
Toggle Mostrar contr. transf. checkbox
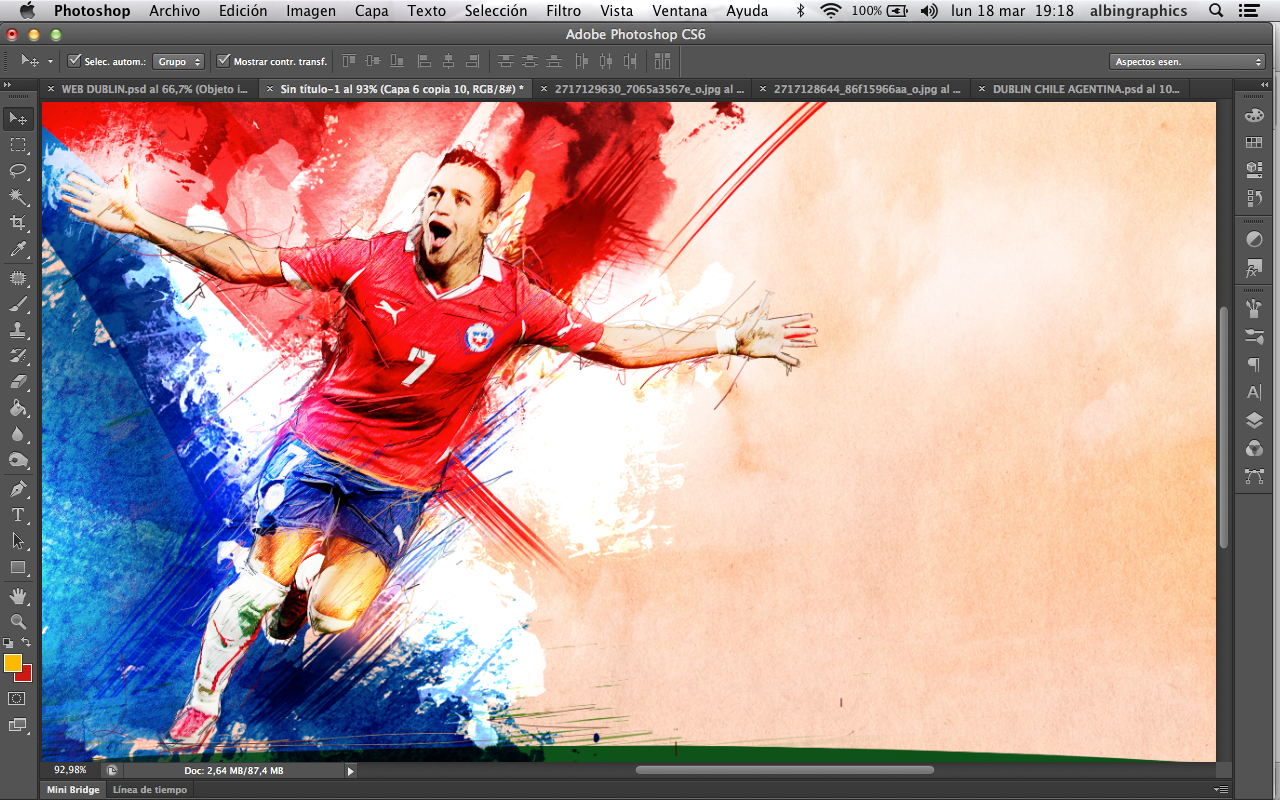click(x=223, y=61)
